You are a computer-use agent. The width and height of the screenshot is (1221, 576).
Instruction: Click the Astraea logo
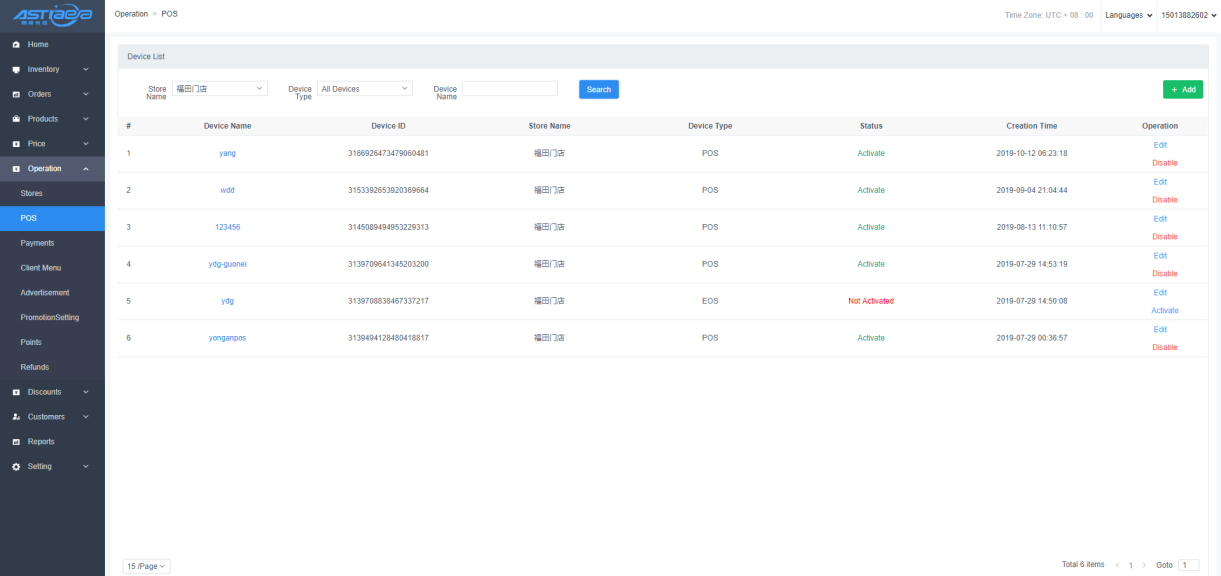[x=52, y=15]
